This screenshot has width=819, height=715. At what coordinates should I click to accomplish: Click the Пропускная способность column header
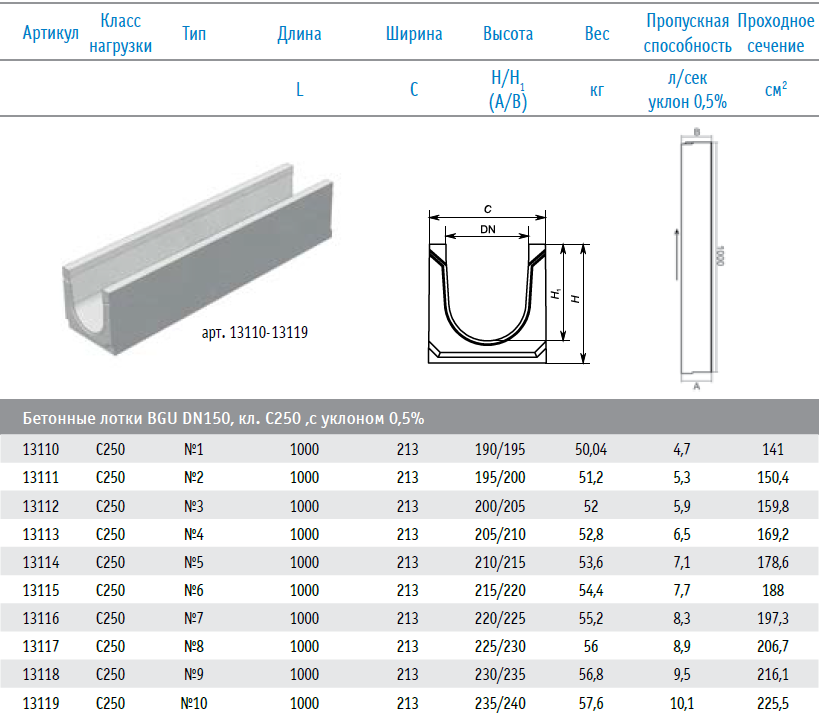pos(687,33)
